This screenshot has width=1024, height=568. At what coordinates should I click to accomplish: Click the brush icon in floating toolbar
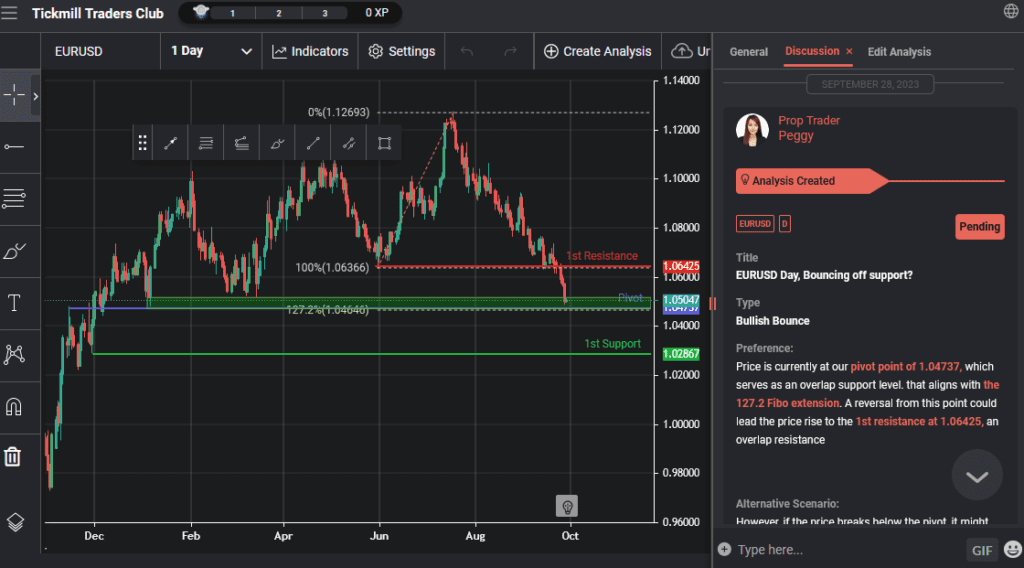tap(278, 143)
